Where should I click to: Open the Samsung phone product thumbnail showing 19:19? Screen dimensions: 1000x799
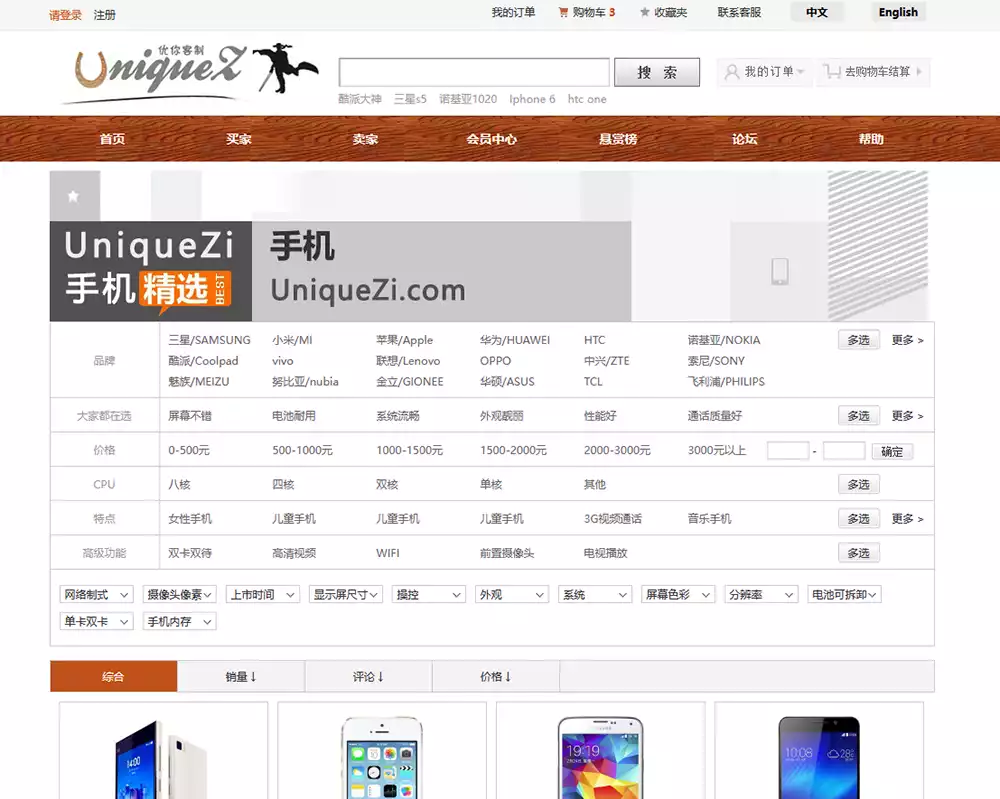click(x=600, y=756)
